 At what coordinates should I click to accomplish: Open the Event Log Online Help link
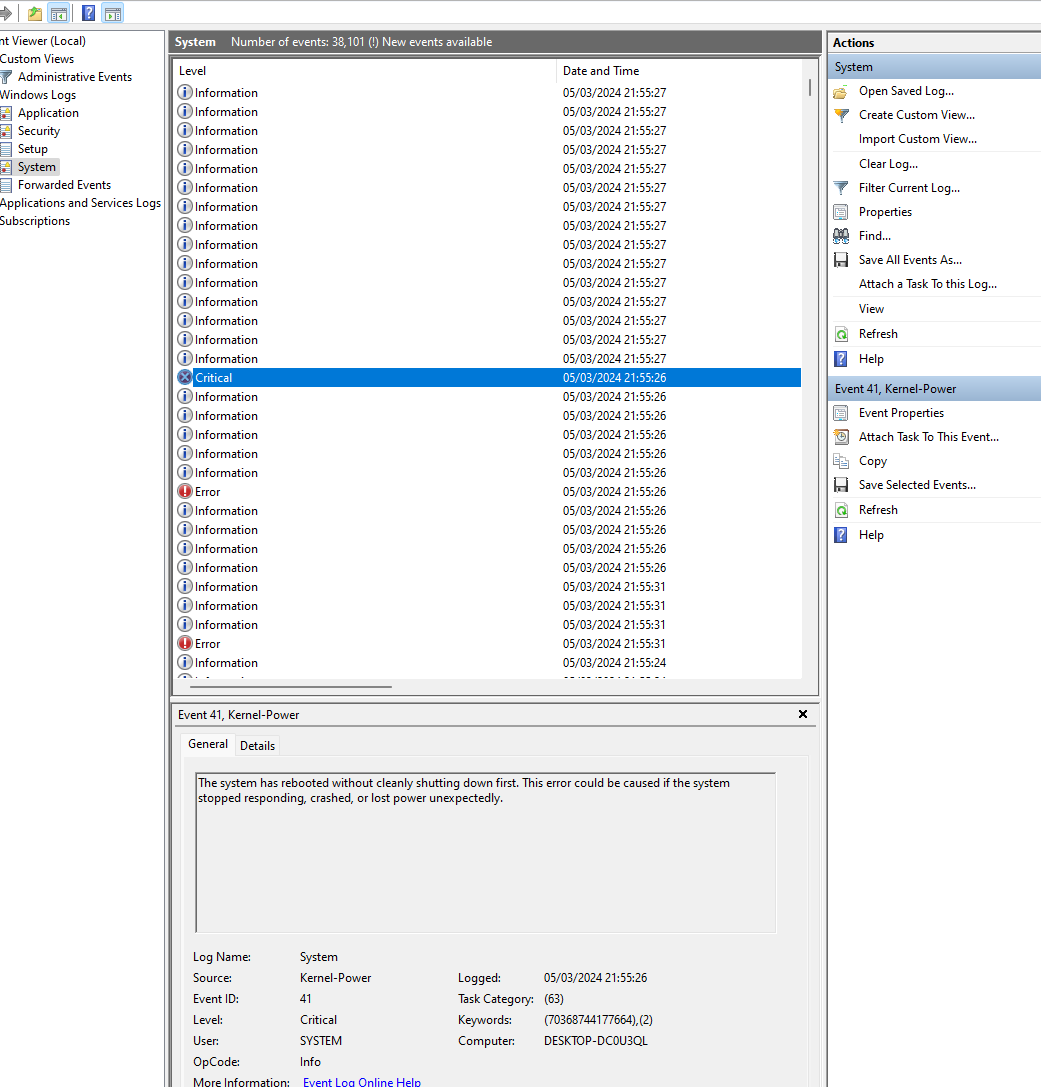pyautogui.click(x=361, y=1081)
